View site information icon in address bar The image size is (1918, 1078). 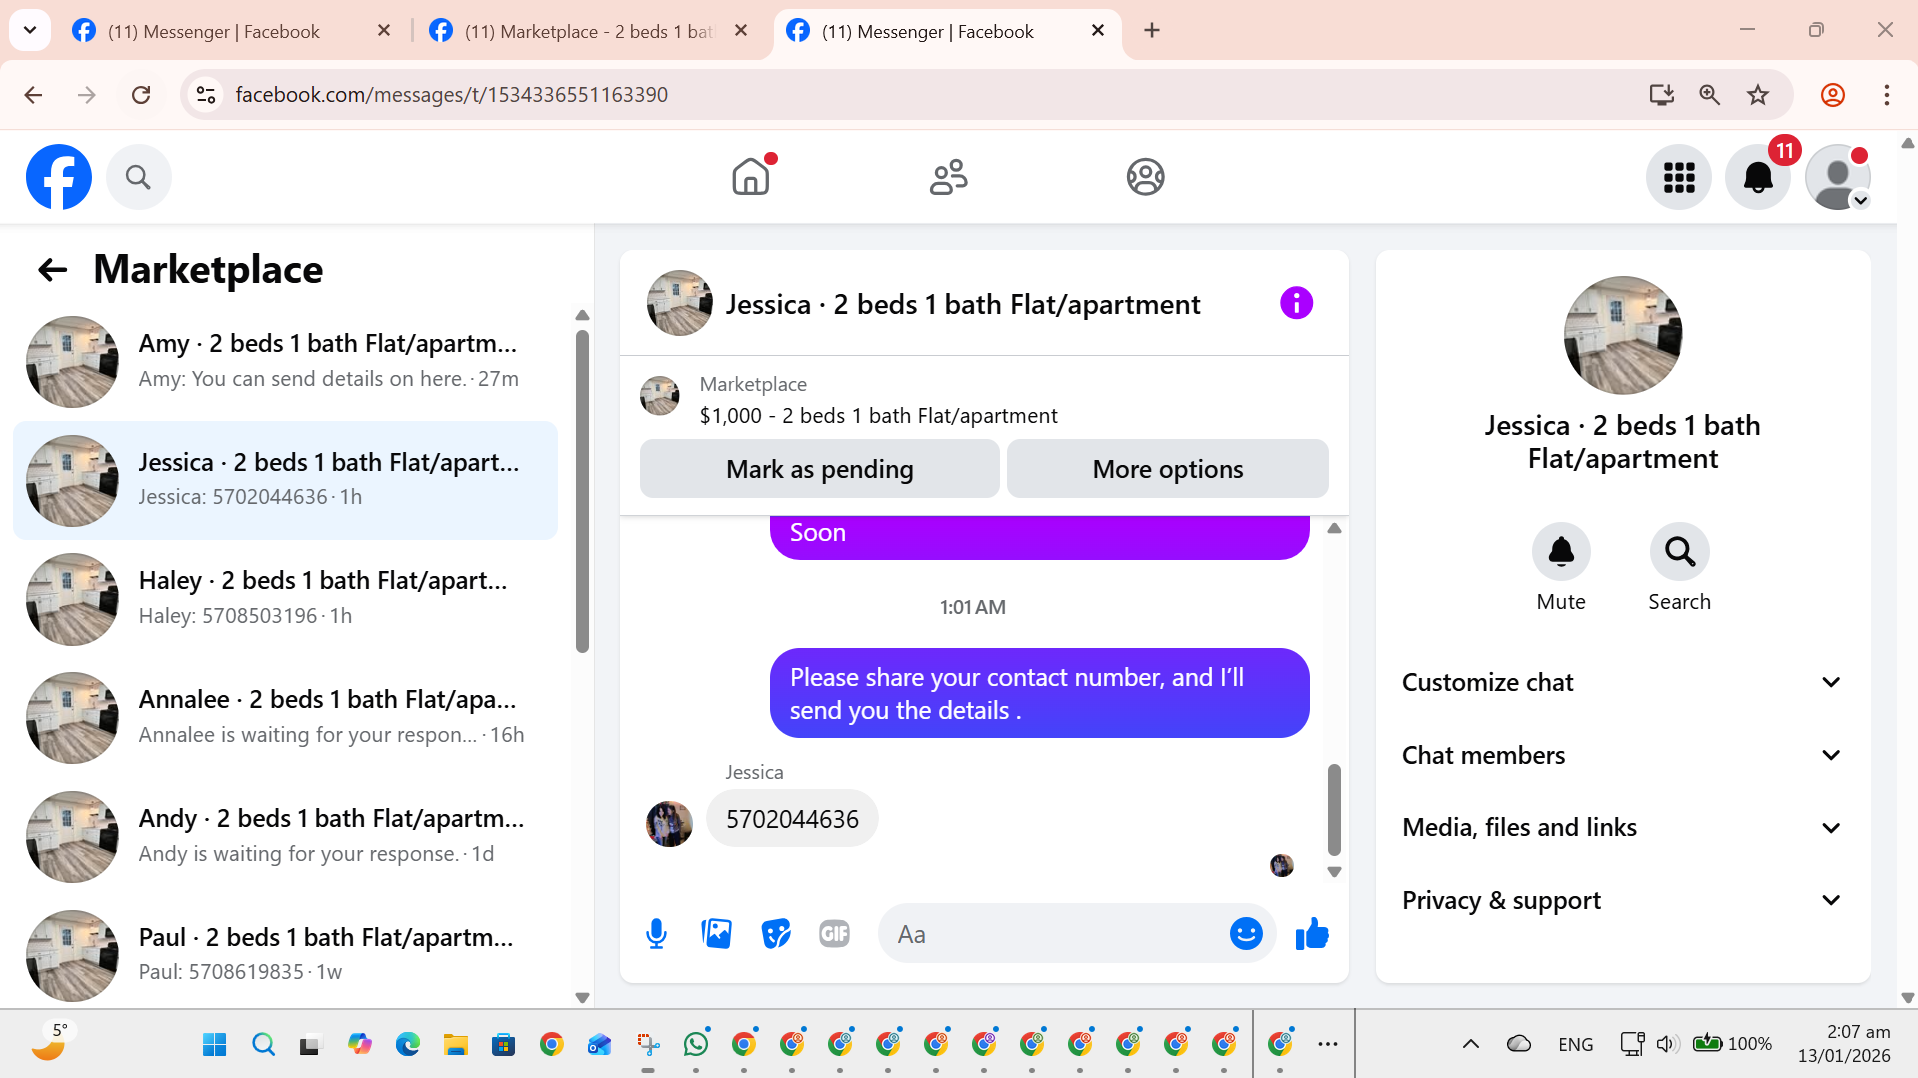tap(206, 95)
